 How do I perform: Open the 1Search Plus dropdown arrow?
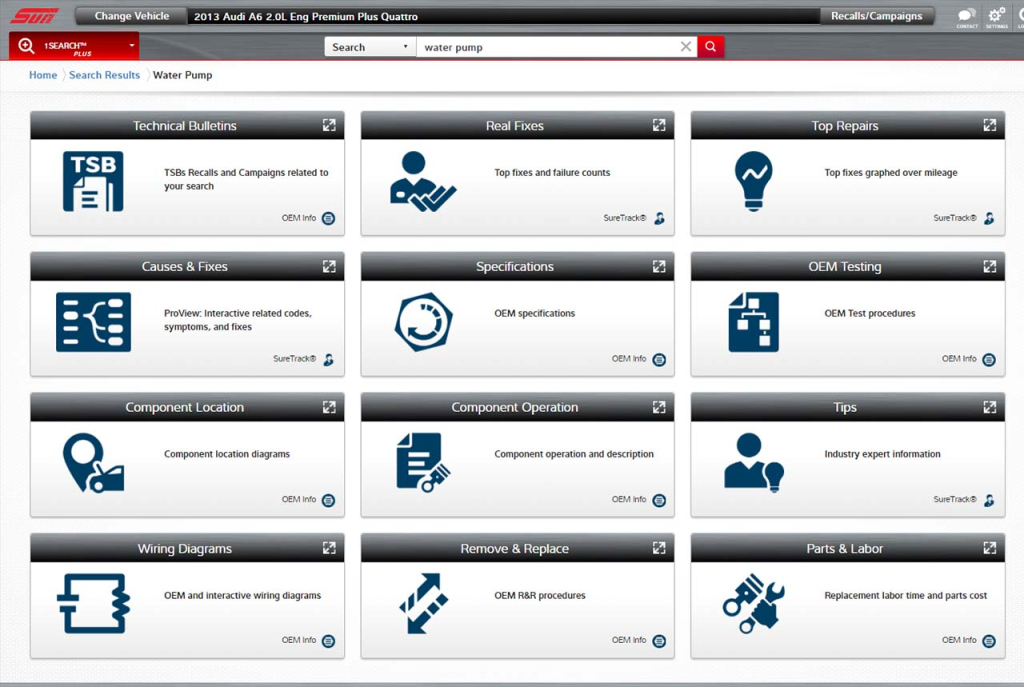[131, 46]
